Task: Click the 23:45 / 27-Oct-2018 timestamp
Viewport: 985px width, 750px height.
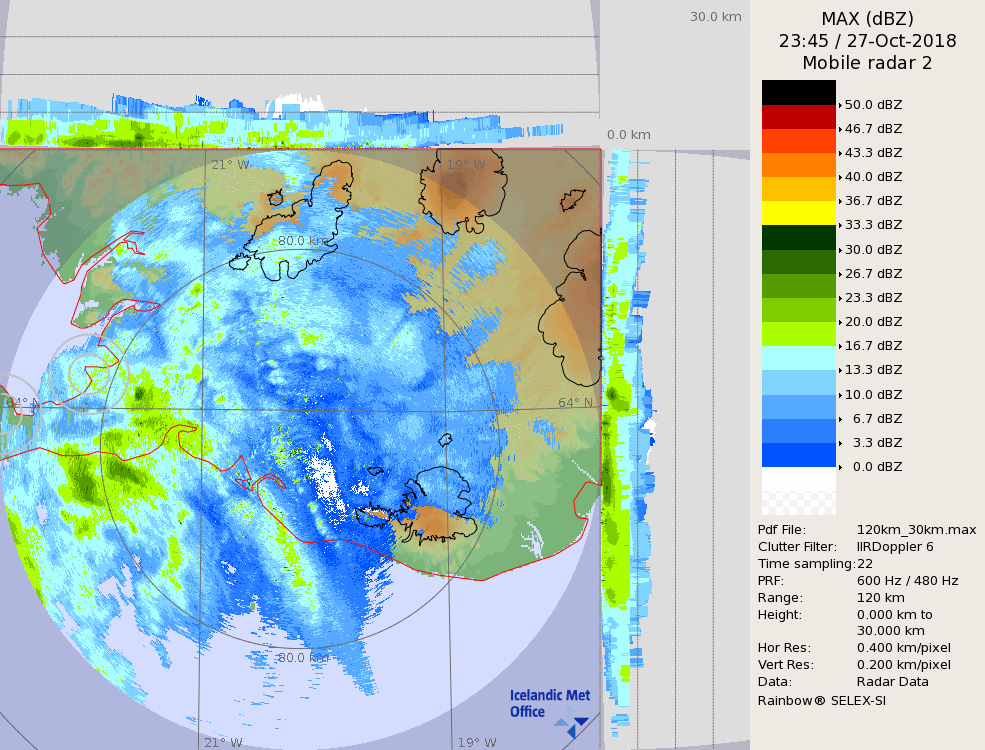Action: tap(867, 41)
